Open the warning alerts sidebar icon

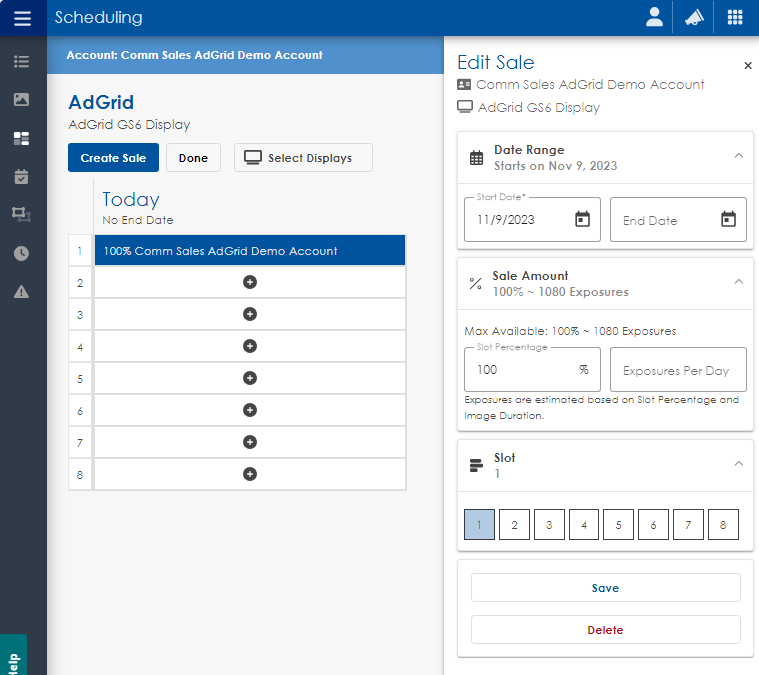[x=21, y=292]
